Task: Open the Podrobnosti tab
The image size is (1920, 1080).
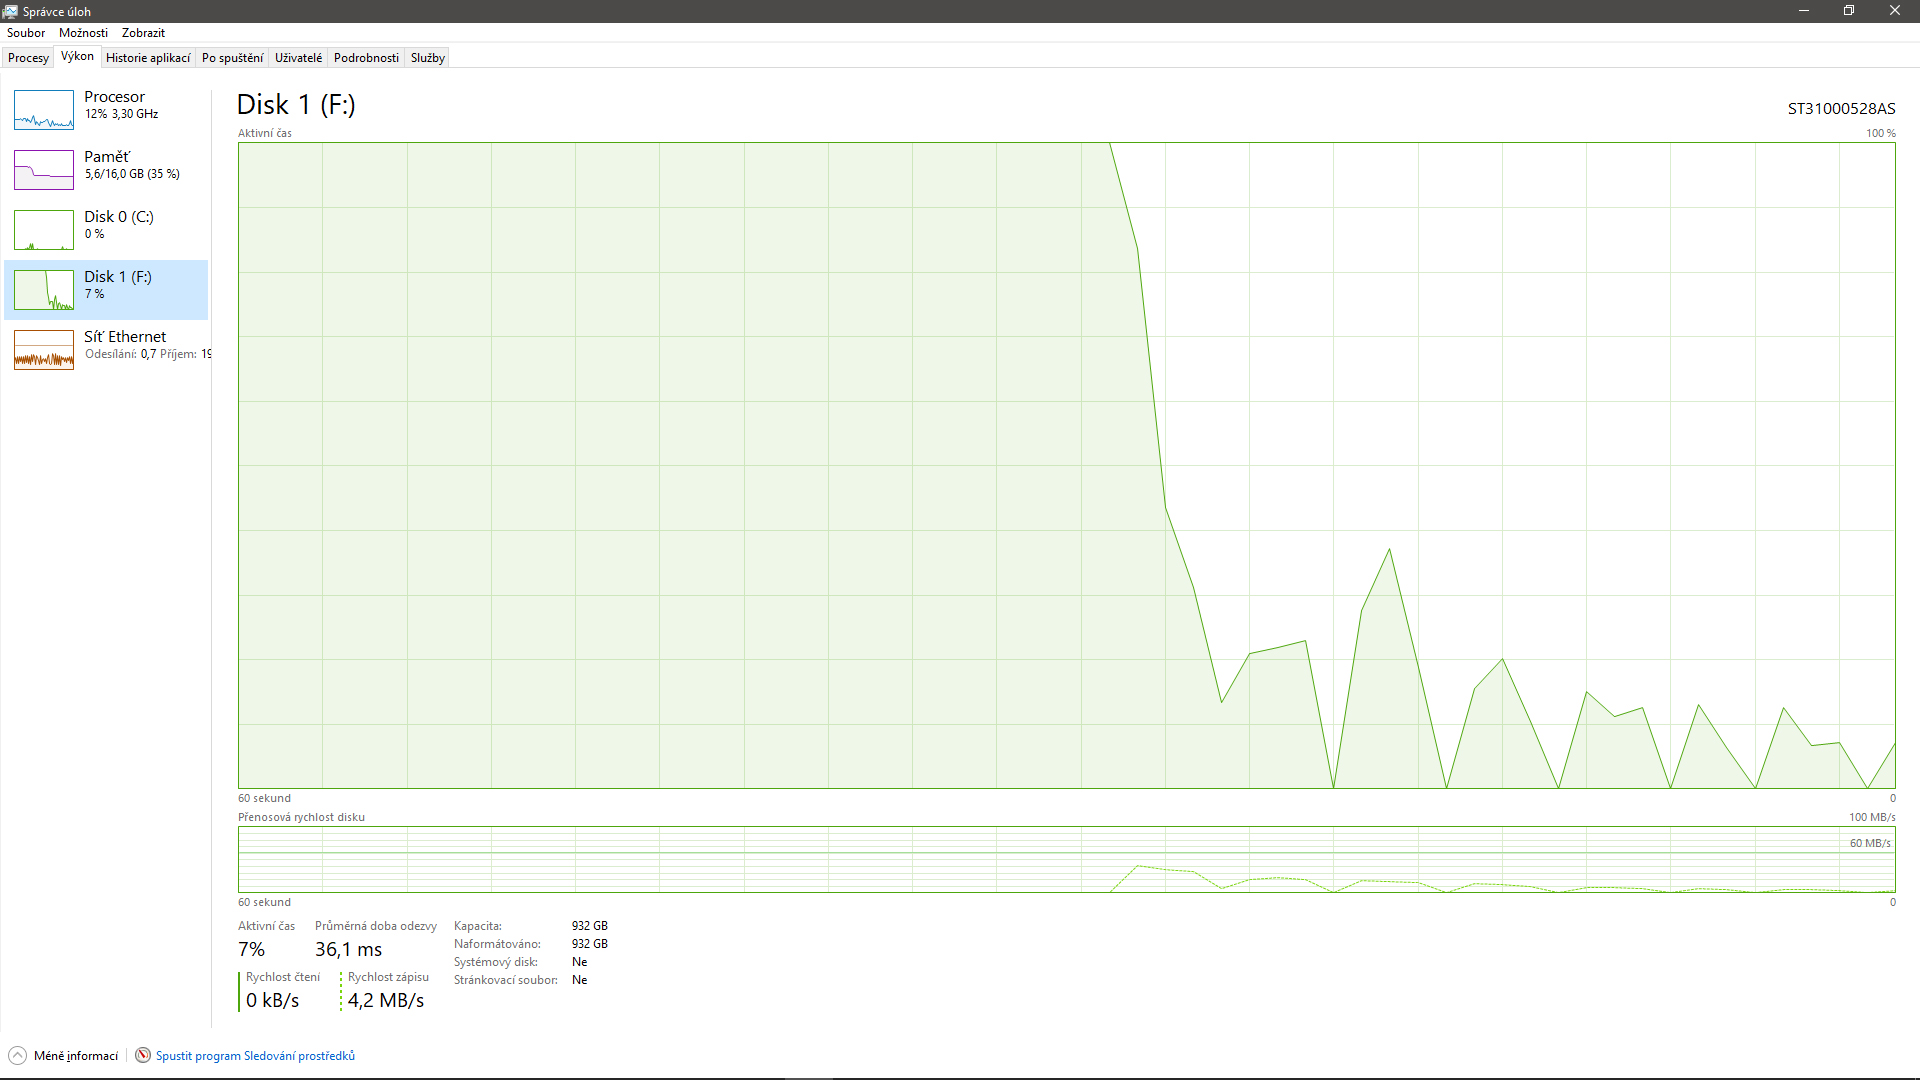Action: (366, 58)
